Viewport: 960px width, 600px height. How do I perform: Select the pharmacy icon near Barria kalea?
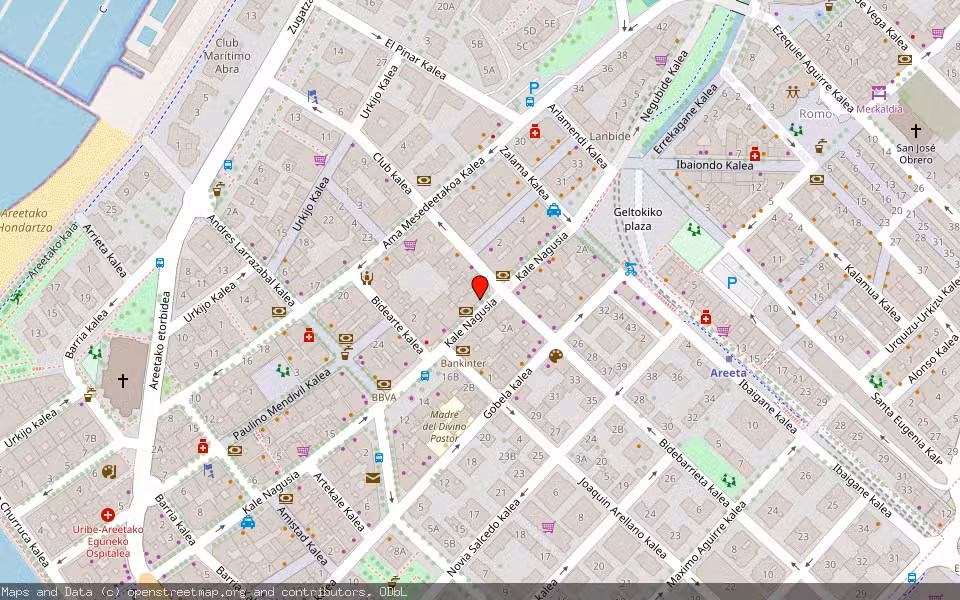[x=203, y=446]
